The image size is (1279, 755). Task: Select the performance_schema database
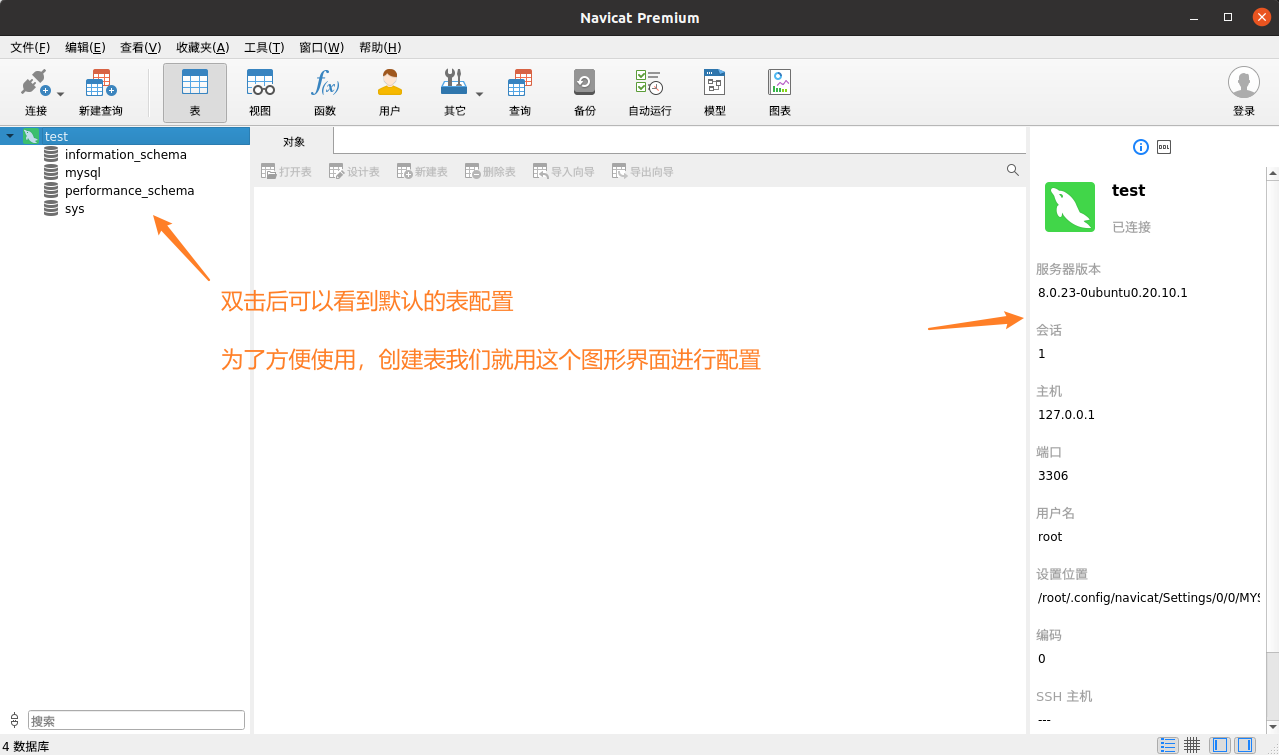point(130,190)
